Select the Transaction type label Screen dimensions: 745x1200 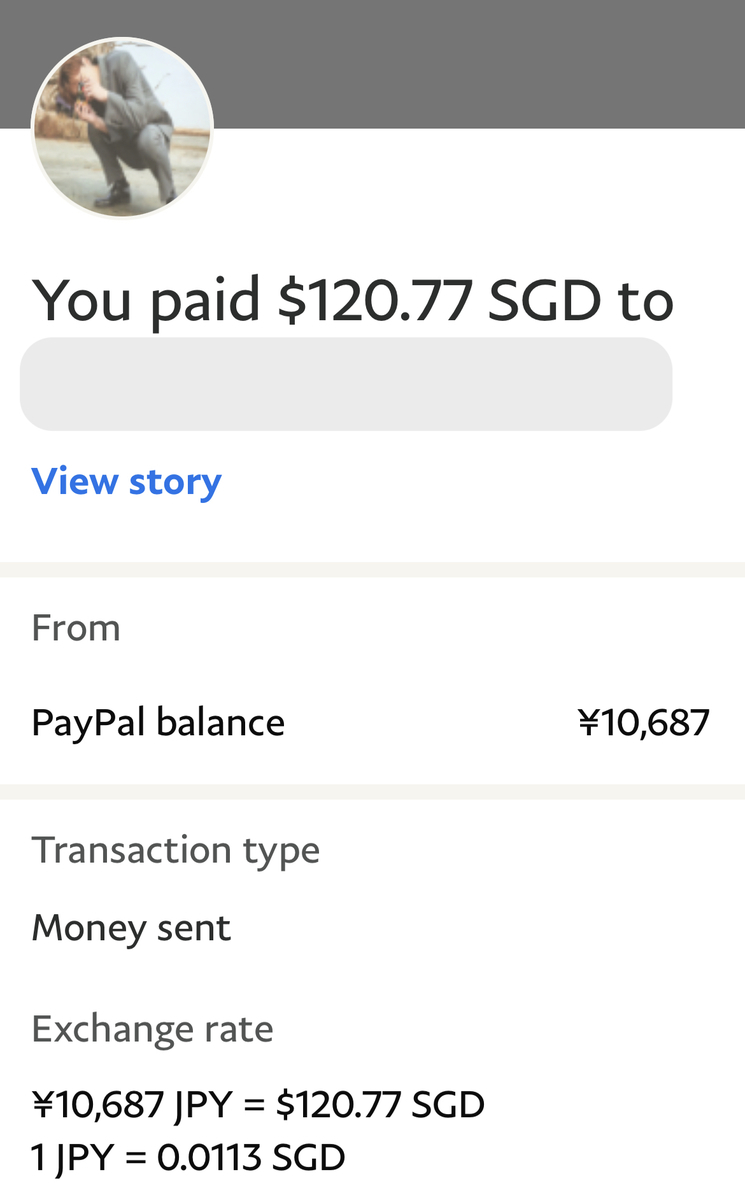(x=176, y=850)
